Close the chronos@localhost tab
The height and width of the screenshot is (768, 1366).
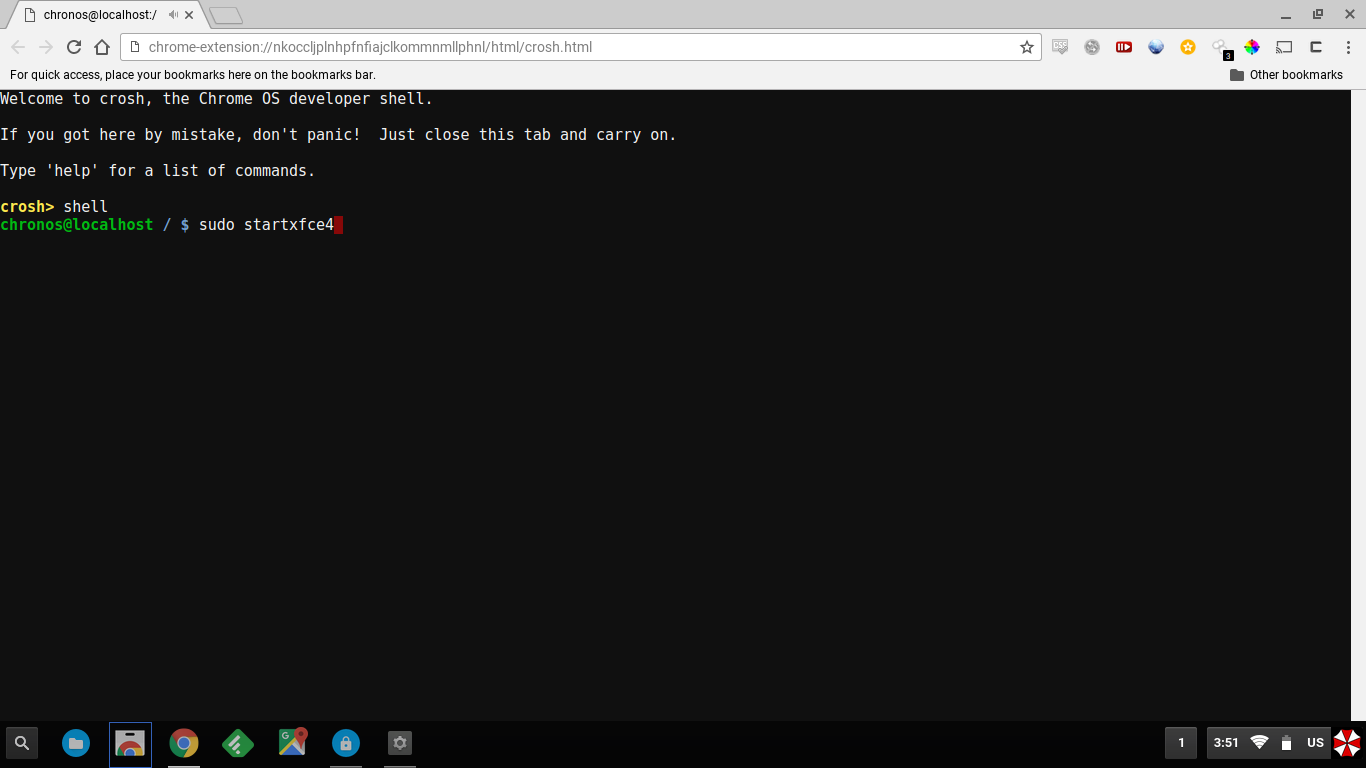189,15
